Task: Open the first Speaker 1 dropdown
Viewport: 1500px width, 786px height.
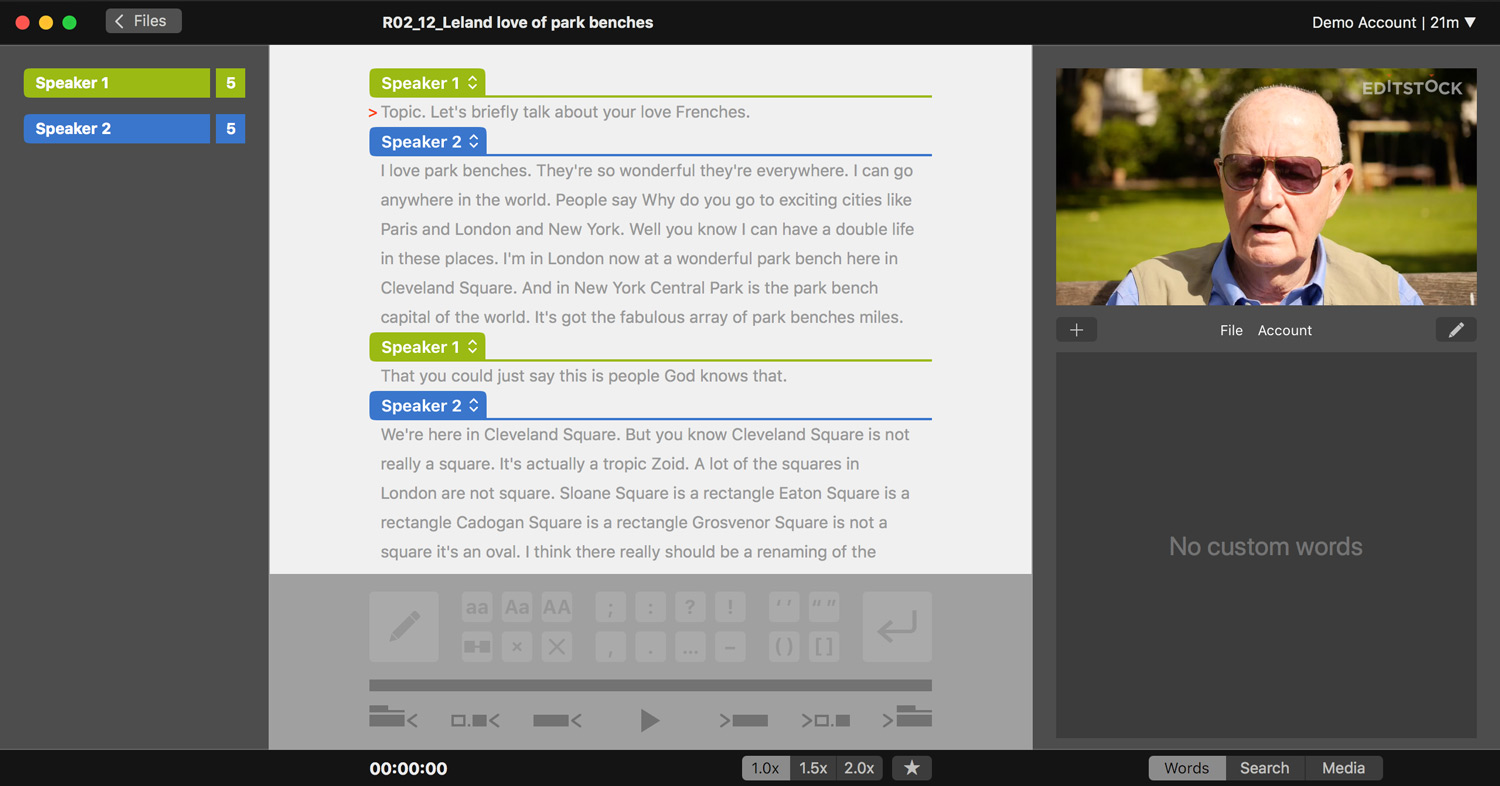Action: pyautogui.click(x=428, y=83)
